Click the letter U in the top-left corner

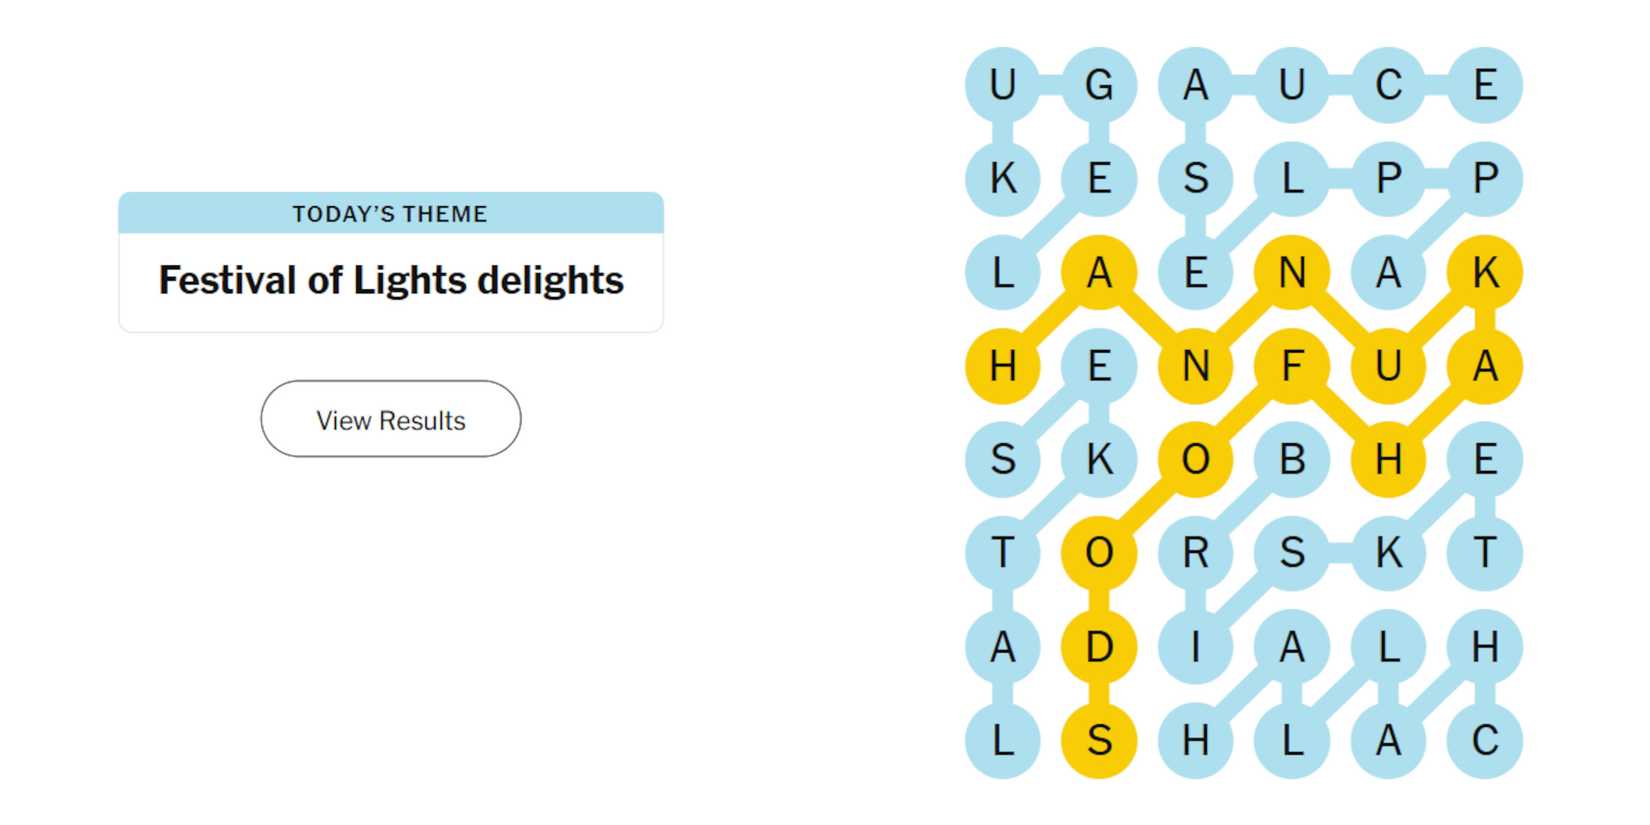(x=1003, y=85)
